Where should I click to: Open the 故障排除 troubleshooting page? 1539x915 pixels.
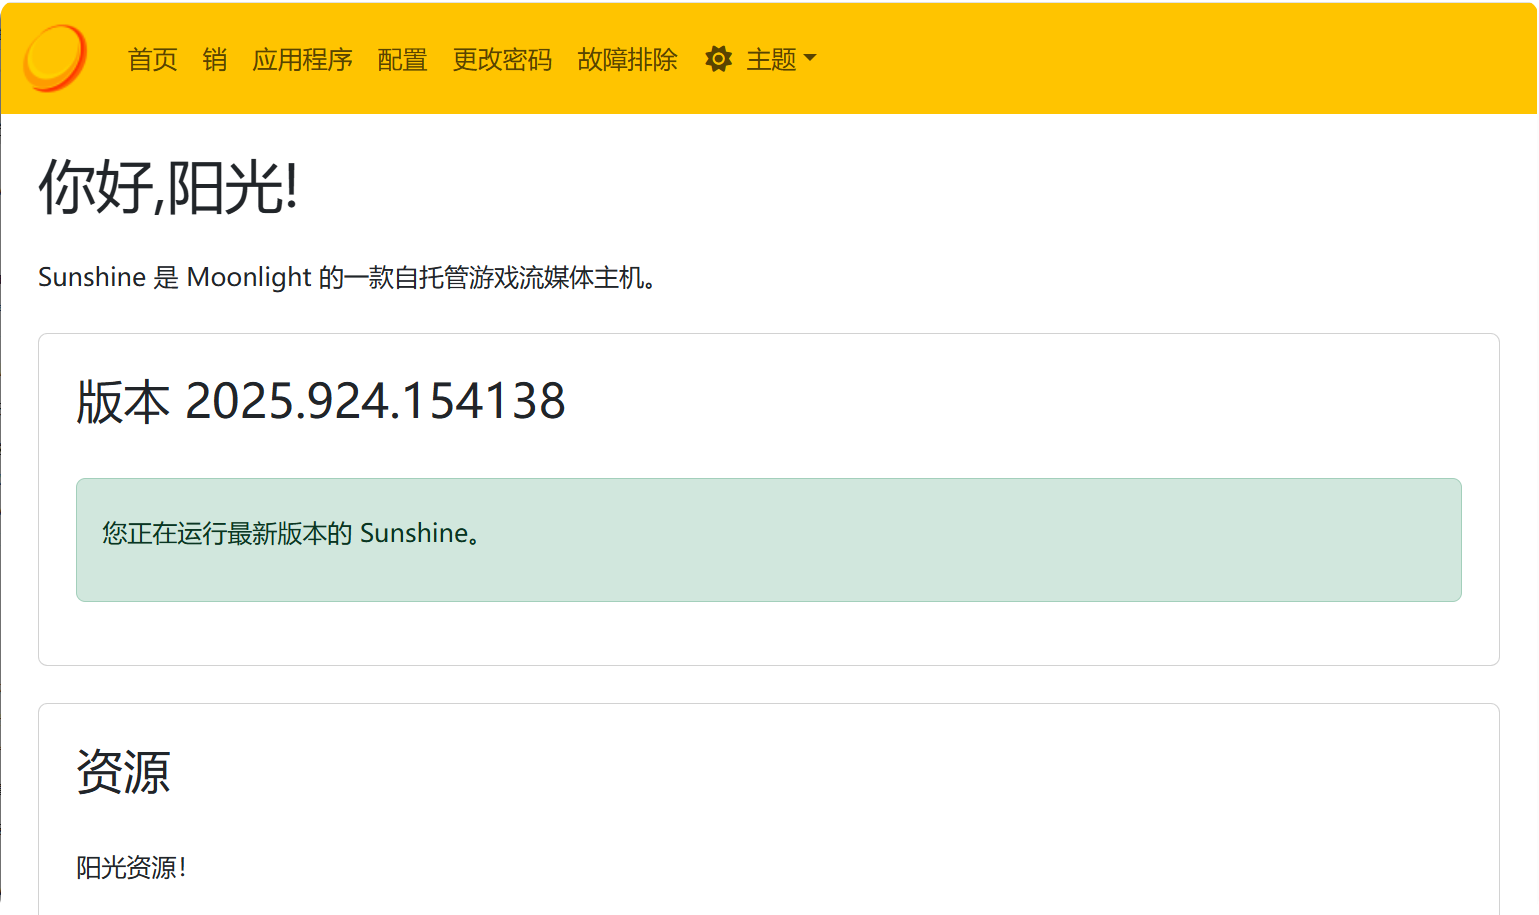[x=628, y=60]
